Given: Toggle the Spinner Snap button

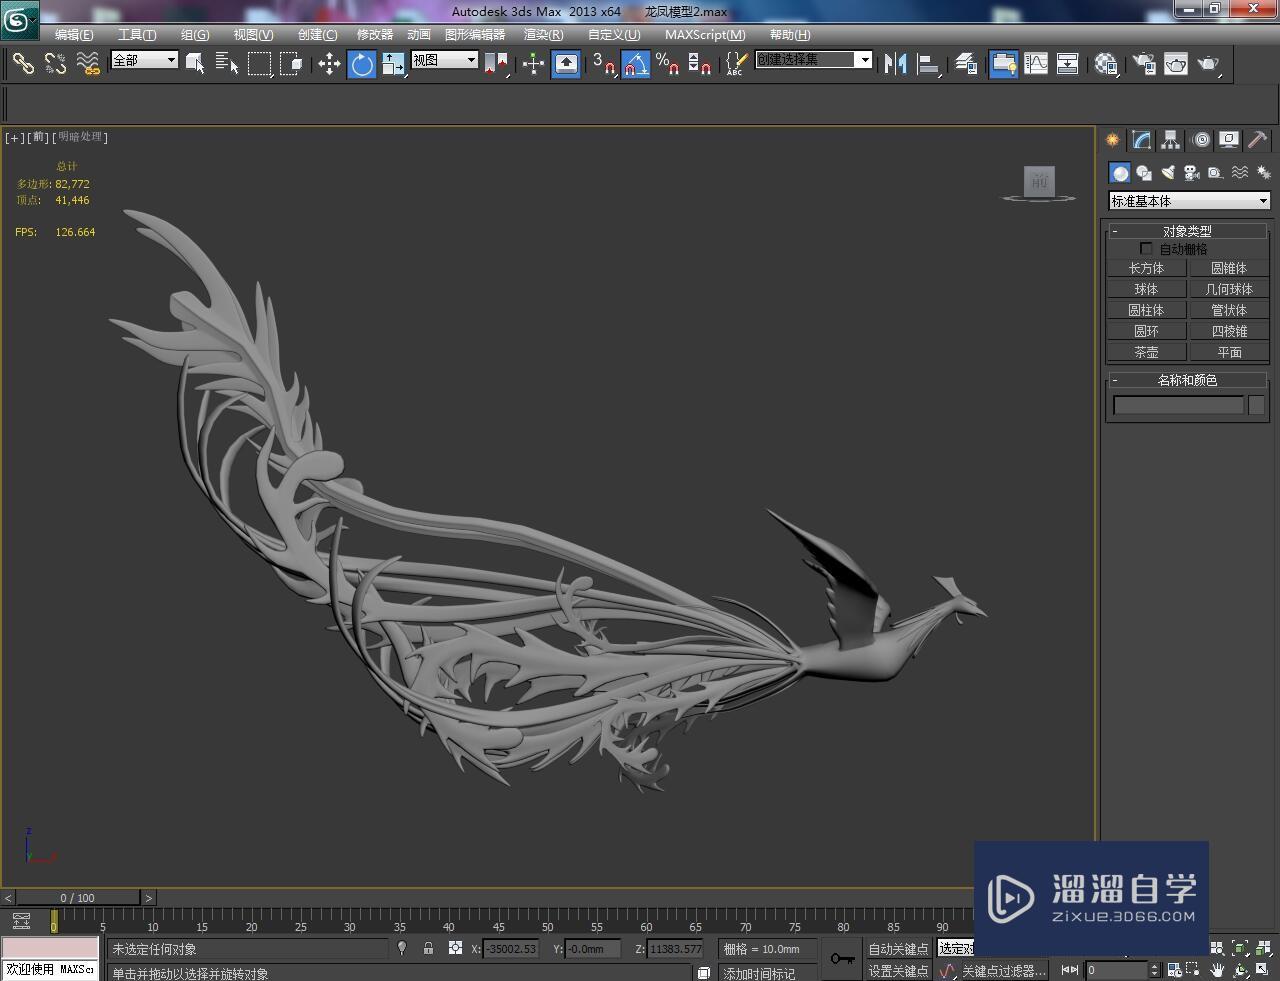Looking at the screenshot, I should coord(700,64).
